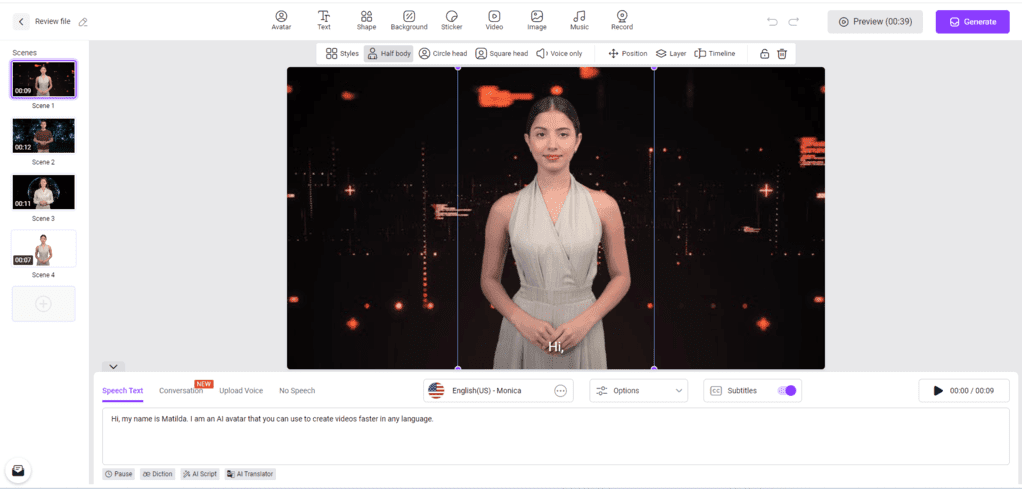Click the Scenes panel heading
This screenshot has height=489, width=1022.
pyautogui.click(x=25, y=53)
